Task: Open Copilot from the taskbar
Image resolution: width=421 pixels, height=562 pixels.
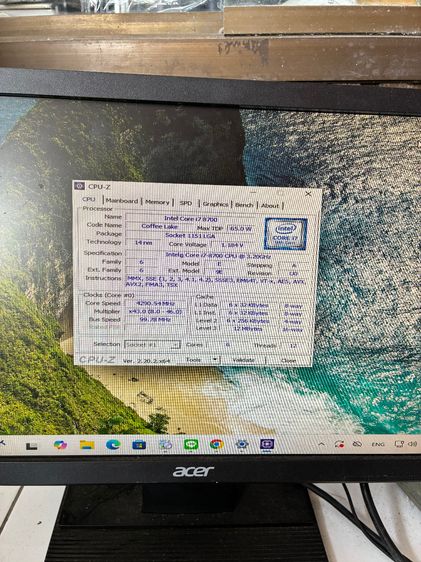Action: [x=60, y=445]
